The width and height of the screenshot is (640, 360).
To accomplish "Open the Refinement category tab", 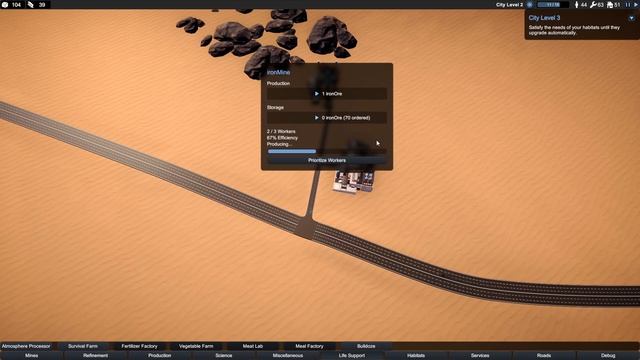I will [x=96, y=356].
